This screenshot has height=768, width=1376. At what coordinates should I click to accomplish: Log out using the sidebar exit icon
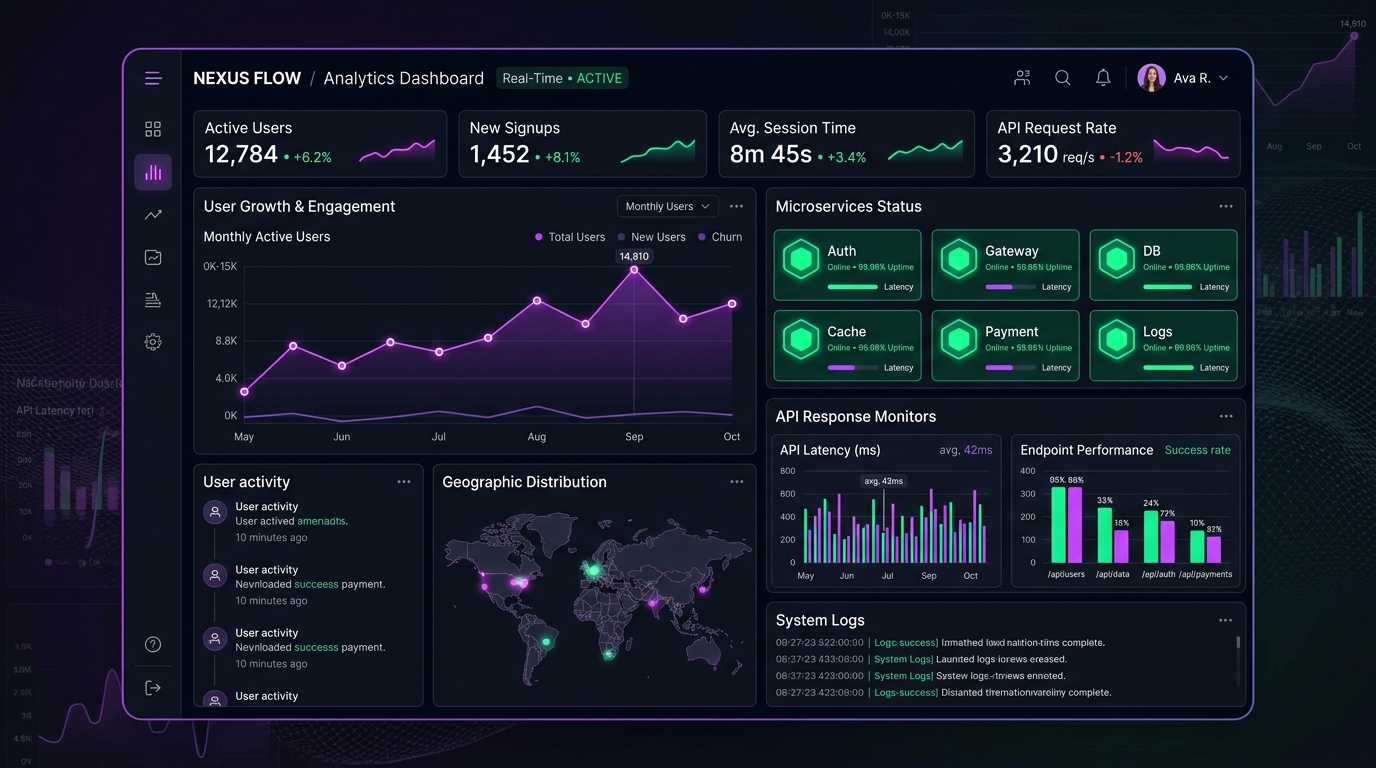click(153, 688)
